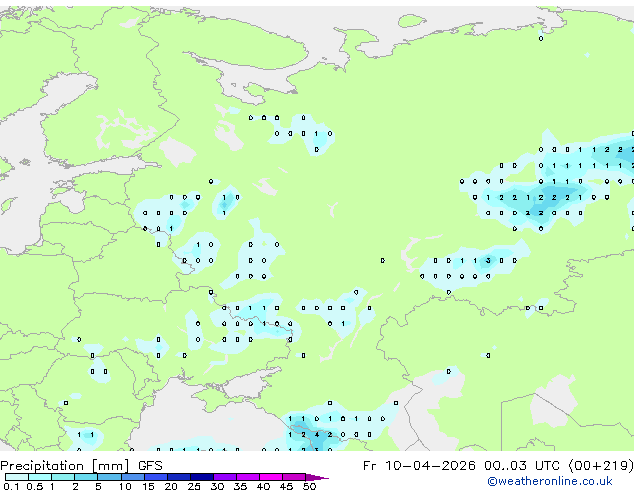
Task: Click the over-50 mm arrow tip of legend
Action: click(x=317, y=477)
